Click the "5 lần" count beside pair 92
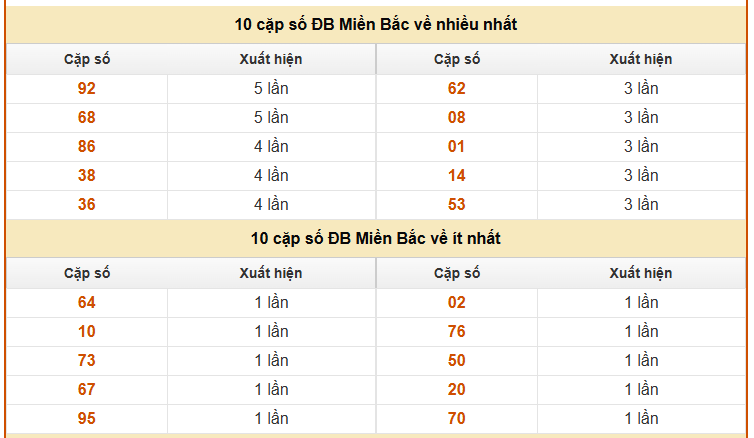The height and width of the screenshot is (438, 754). point(271,88)
